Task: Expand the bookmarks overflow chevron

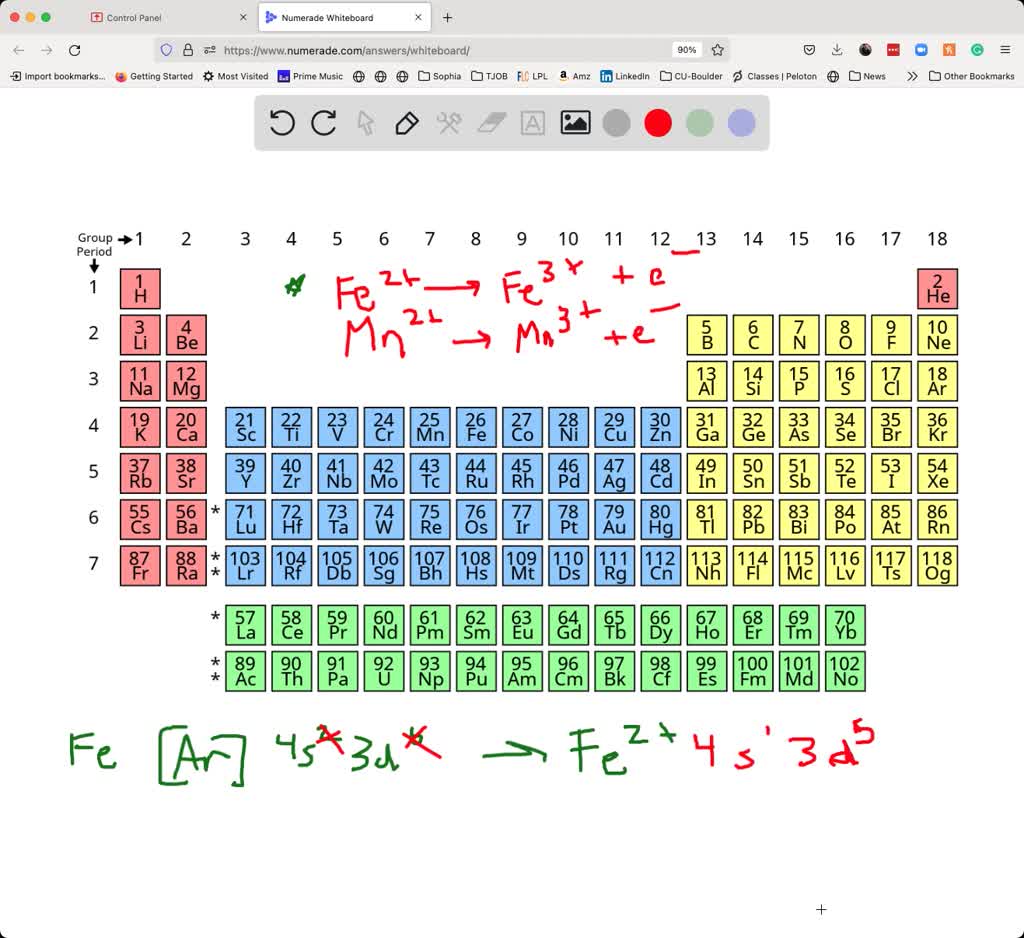Action: coord(911,76)
